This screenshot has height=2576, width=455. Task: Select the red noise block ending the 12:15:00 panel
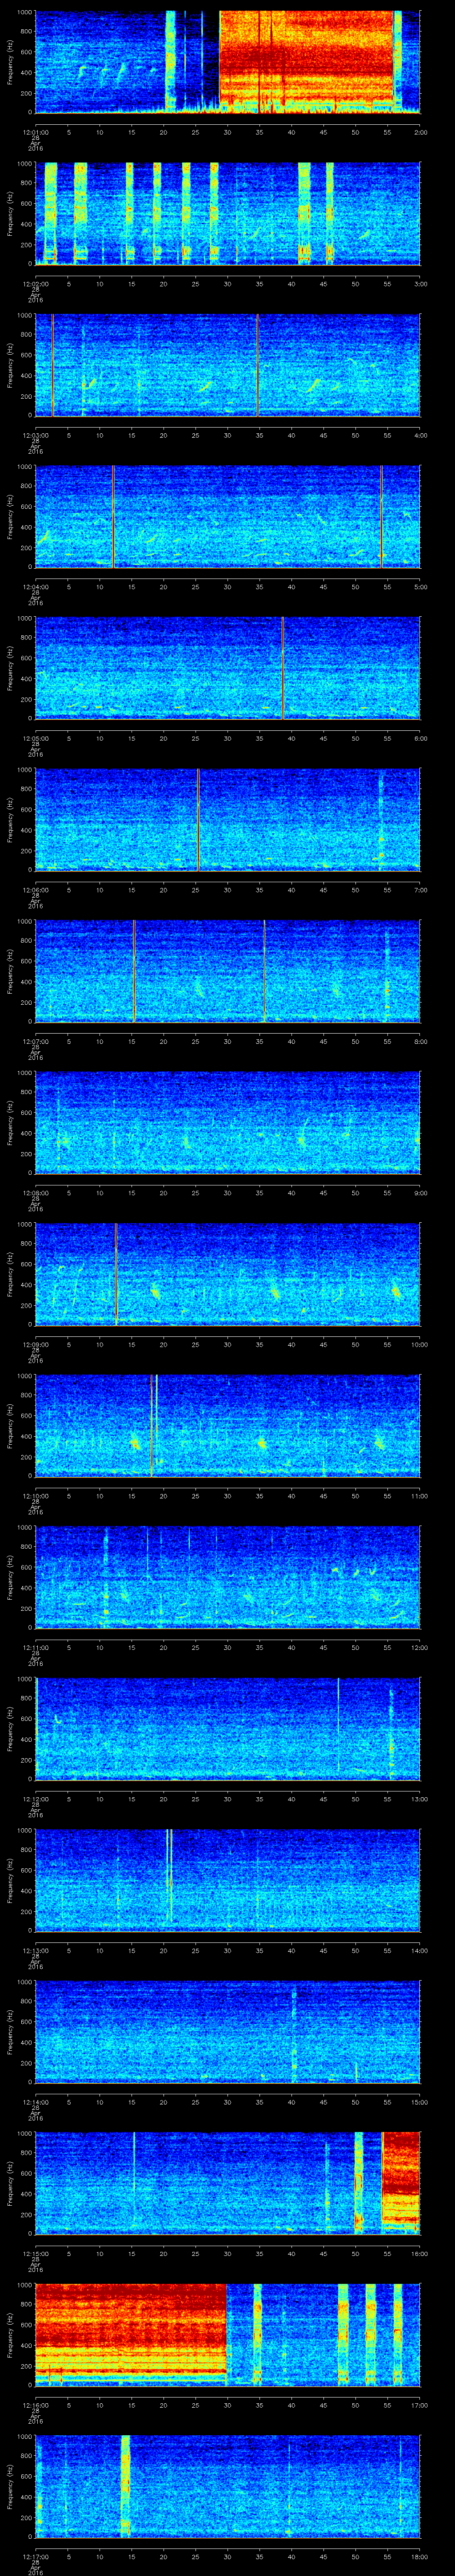click(401, 2183)
